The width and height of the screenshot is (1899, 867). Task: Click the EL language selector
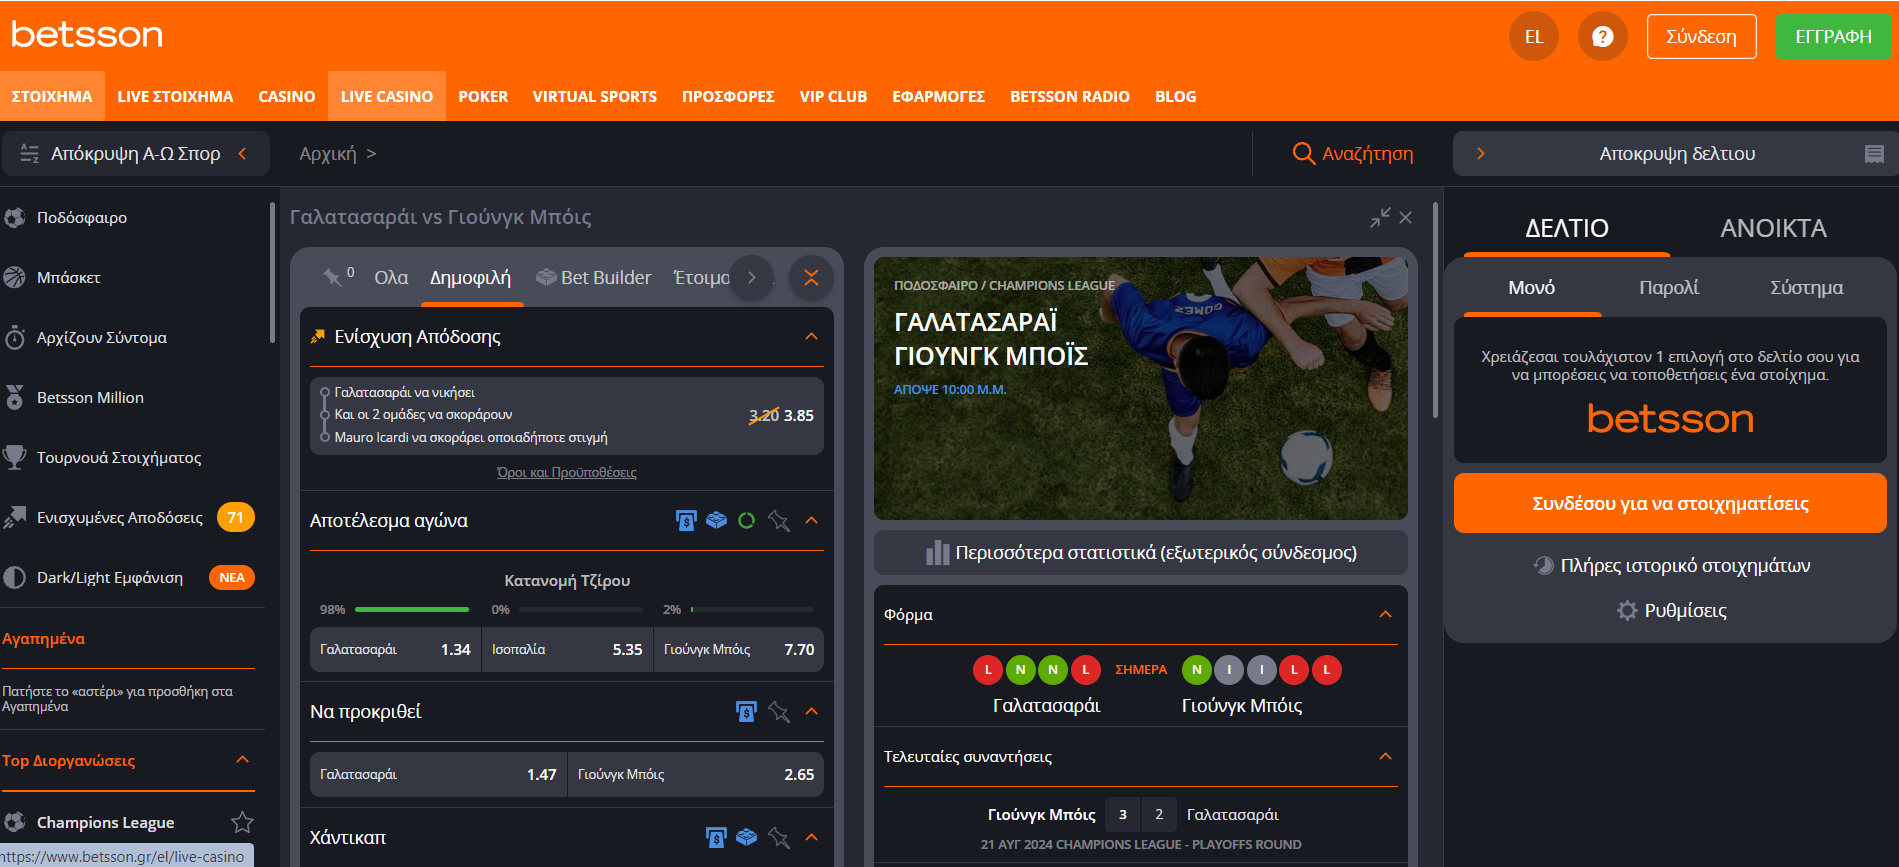pyautogui.click(x=1534, y=37)
